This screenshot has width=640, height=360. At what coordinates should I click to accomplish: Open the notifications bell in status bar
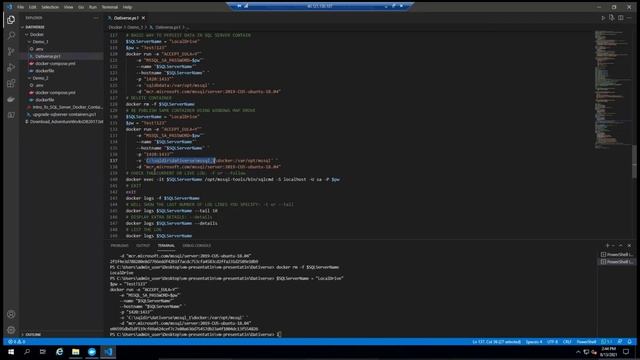click(629, 341)
